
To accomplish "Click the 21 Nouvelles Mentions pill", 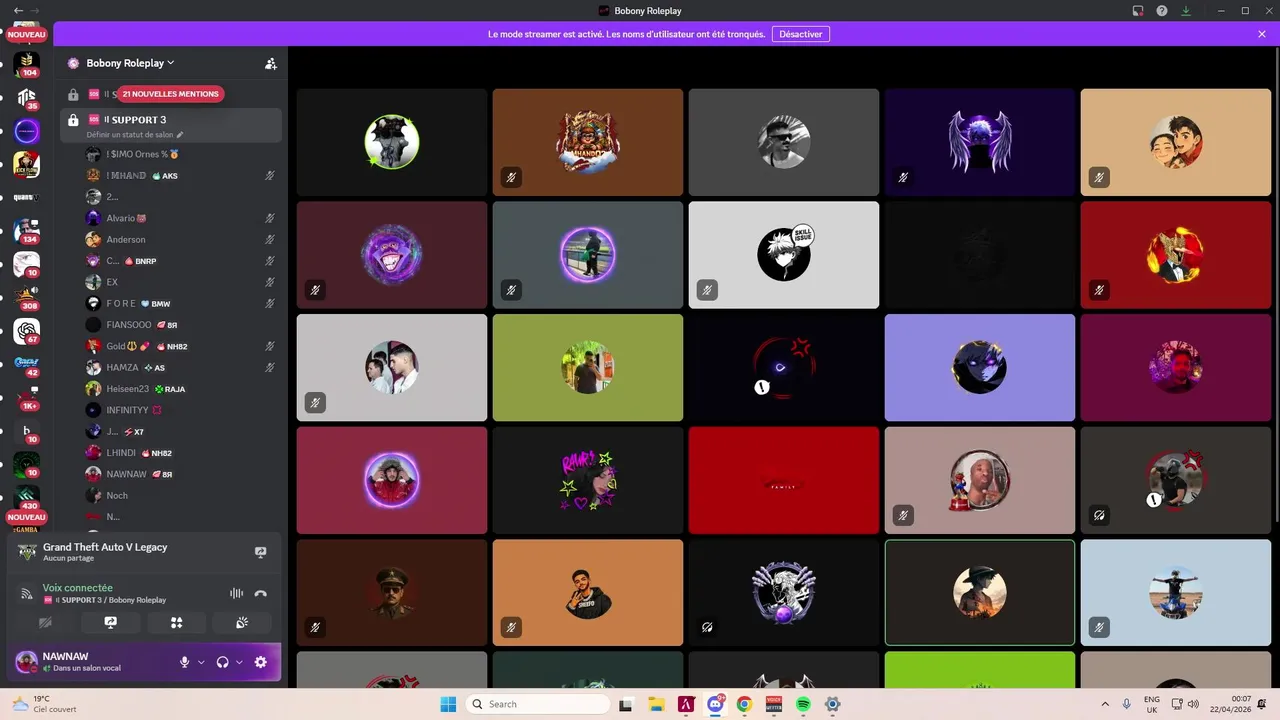I will (x=170, y=94).
